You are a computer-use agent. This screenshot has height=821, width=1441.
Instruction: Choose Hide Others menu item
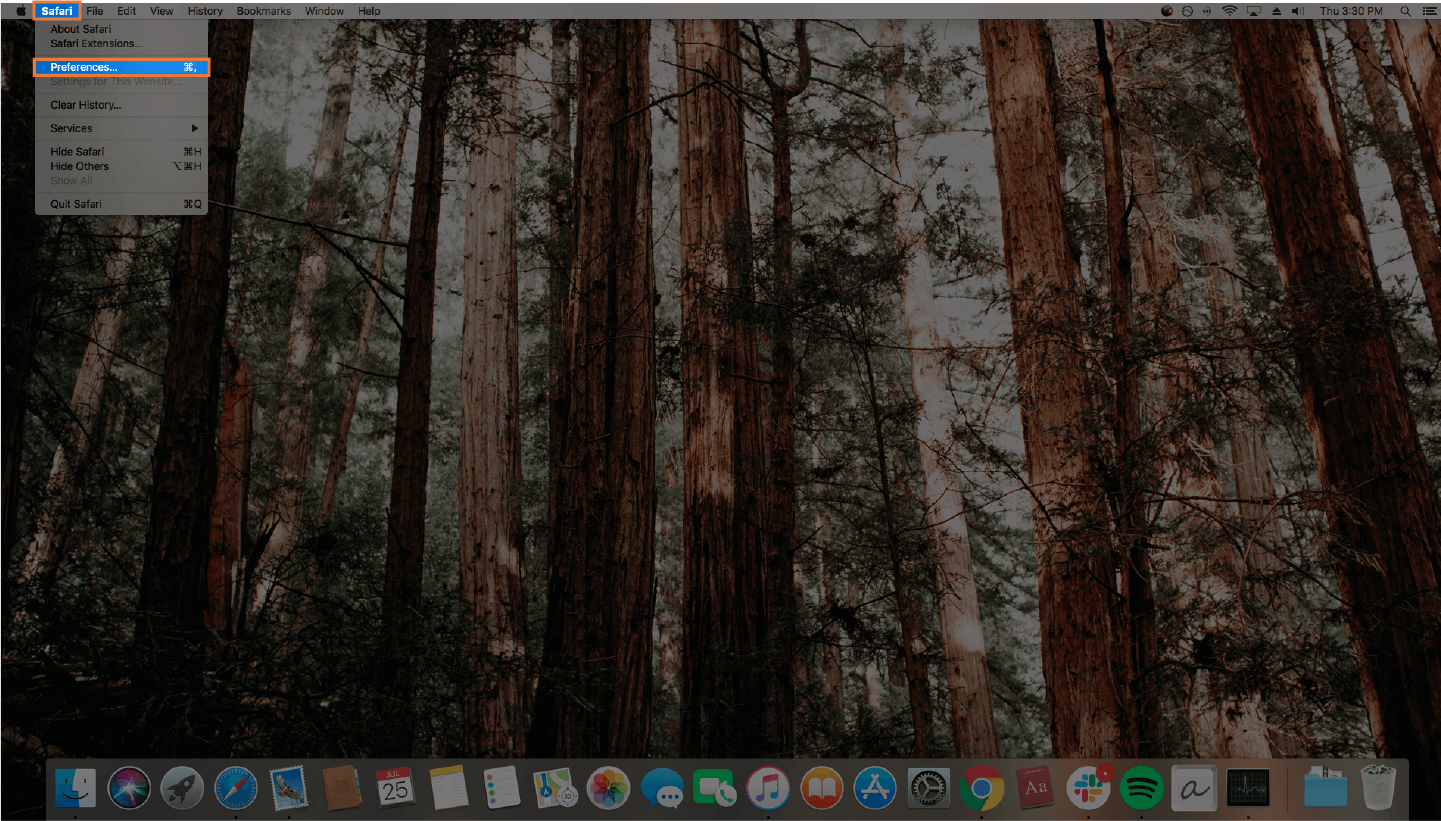click(121, 166)
